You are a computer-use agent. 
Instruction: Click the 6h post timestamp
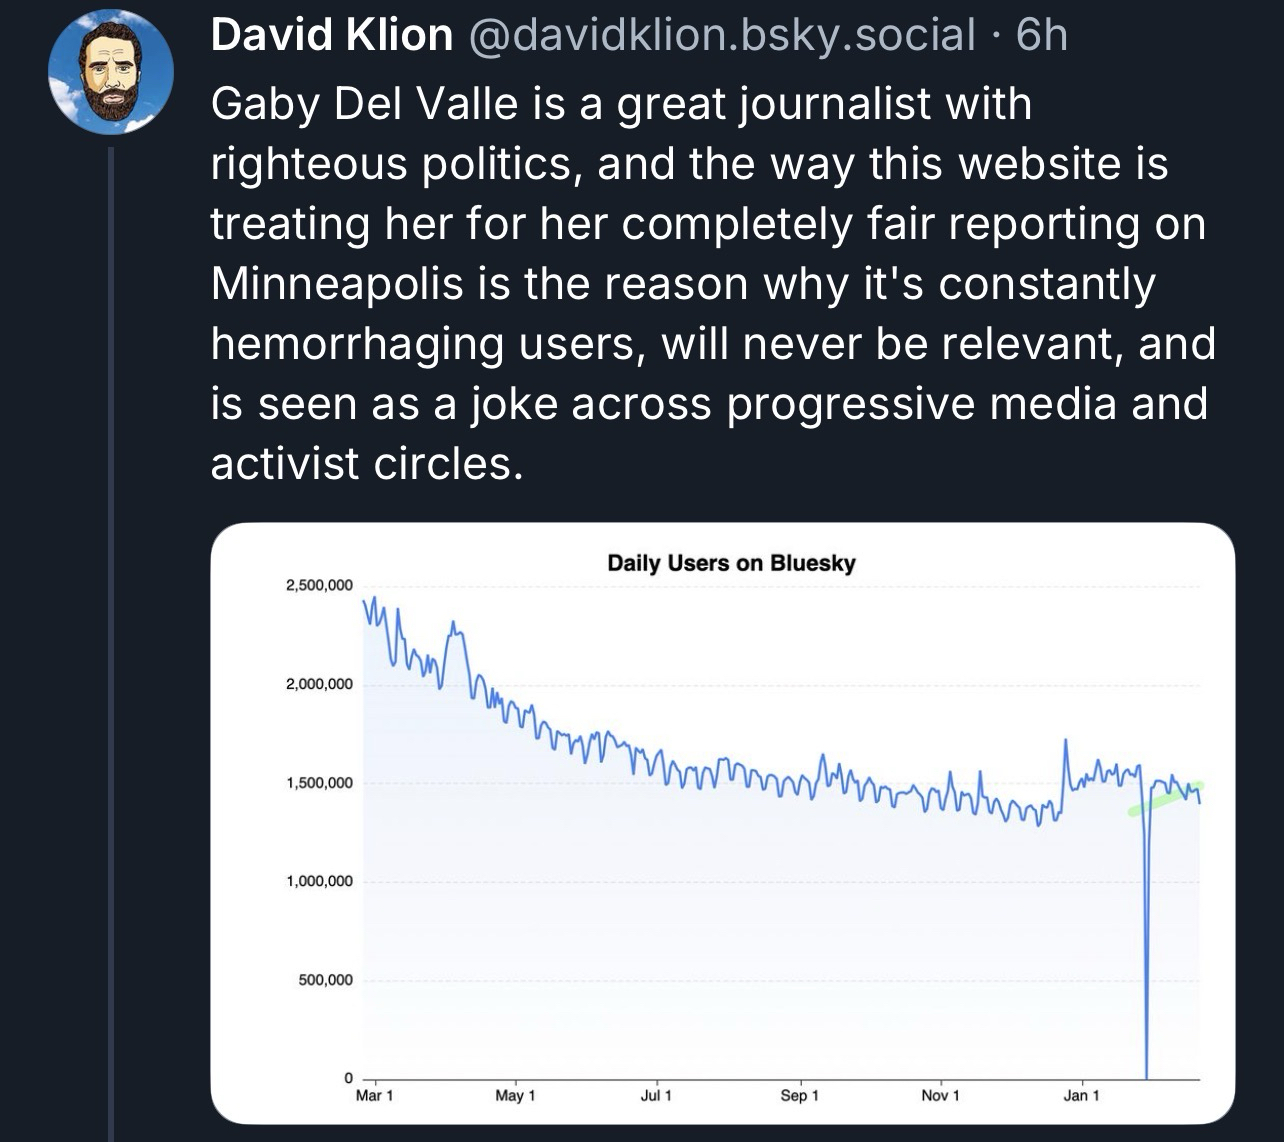1041,36
